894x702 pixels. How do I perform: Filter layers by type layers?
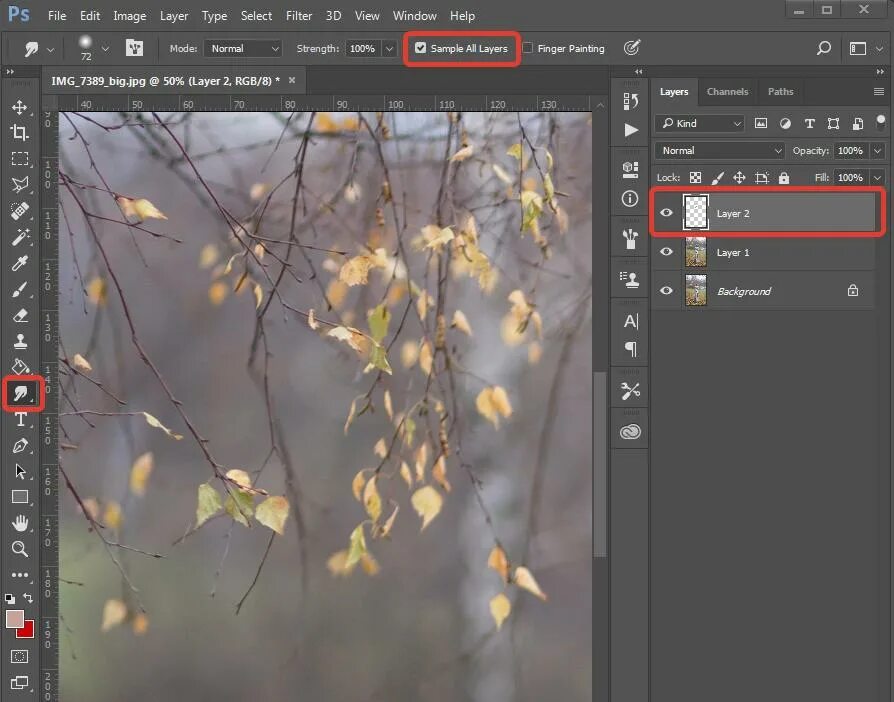[809, 123]
